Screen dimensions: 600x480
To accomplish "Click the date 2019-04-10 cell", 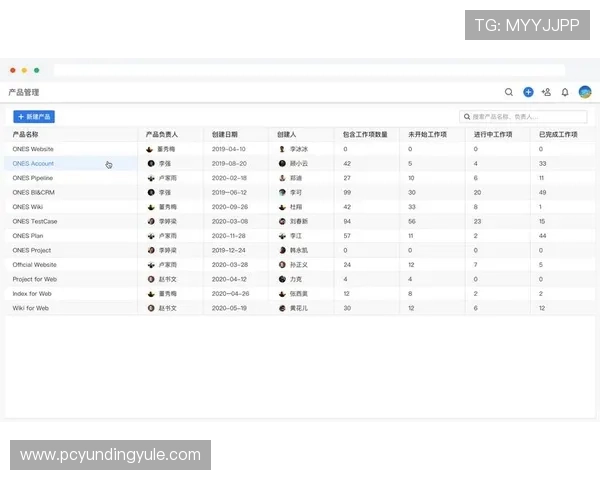I will [x=229, y=149].
